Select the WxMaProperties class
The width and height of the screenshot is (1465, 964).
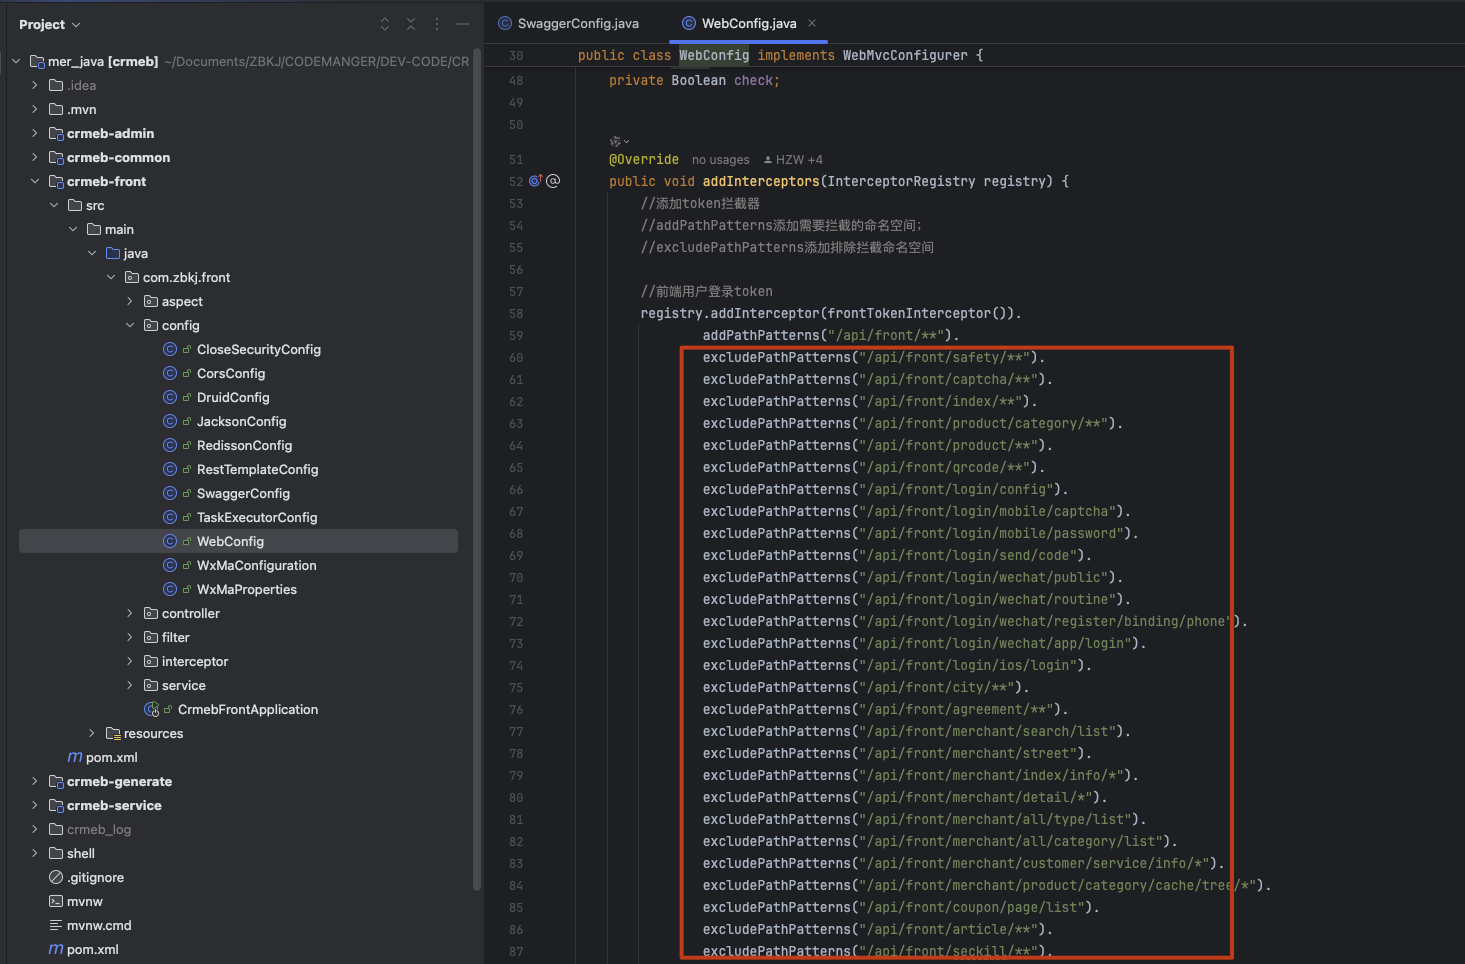(246, 589)
